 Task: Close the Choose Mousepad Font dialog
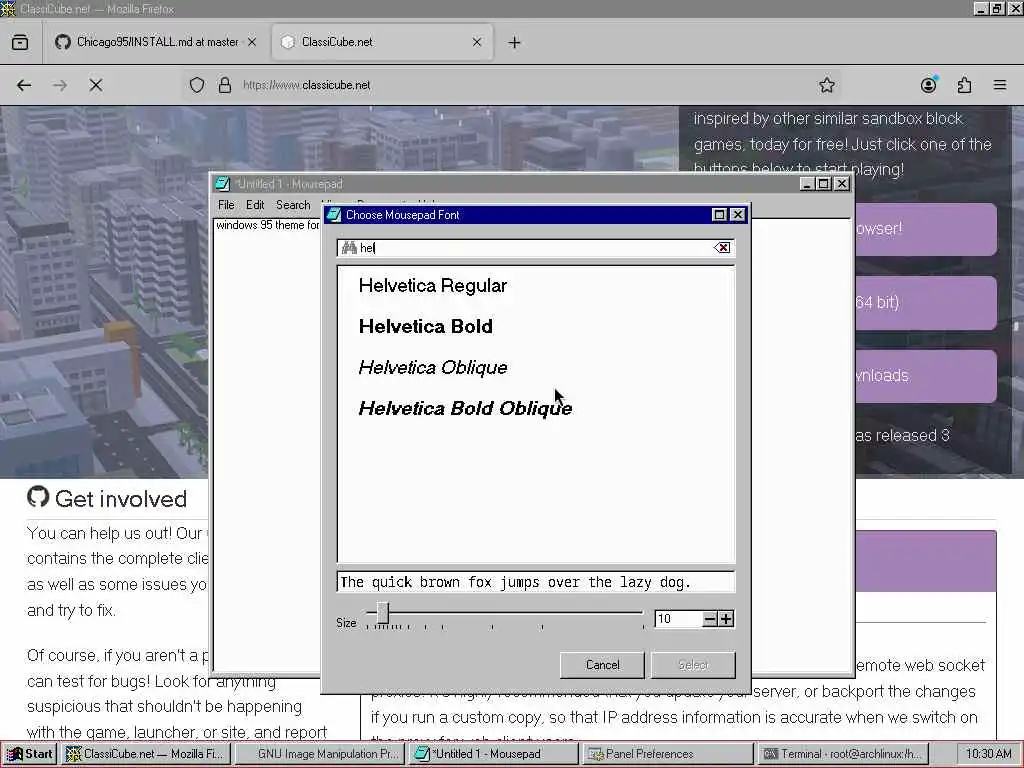click(x=738, y=215)
